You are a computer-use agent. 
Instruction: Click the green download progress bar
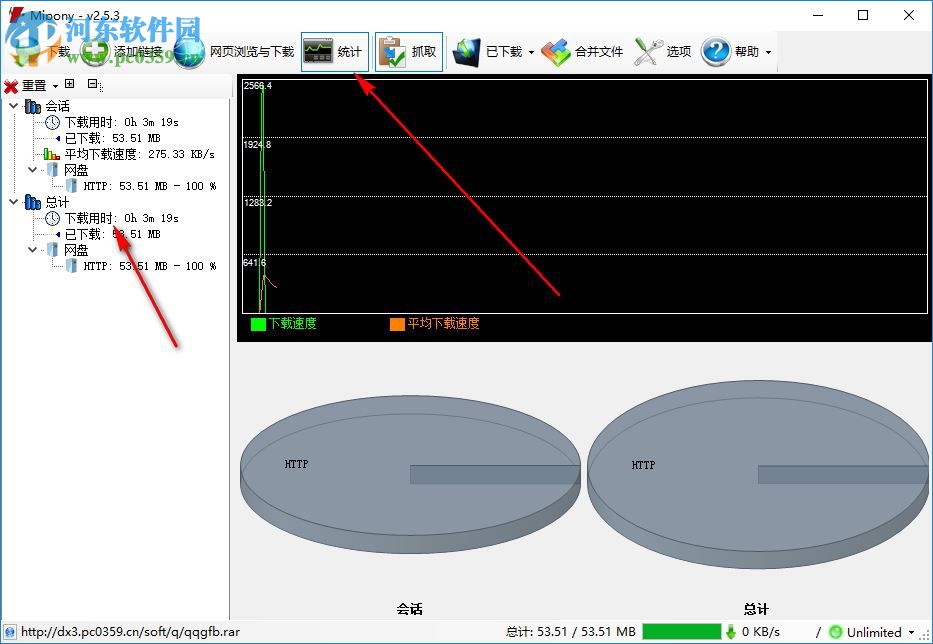point(682,632)
